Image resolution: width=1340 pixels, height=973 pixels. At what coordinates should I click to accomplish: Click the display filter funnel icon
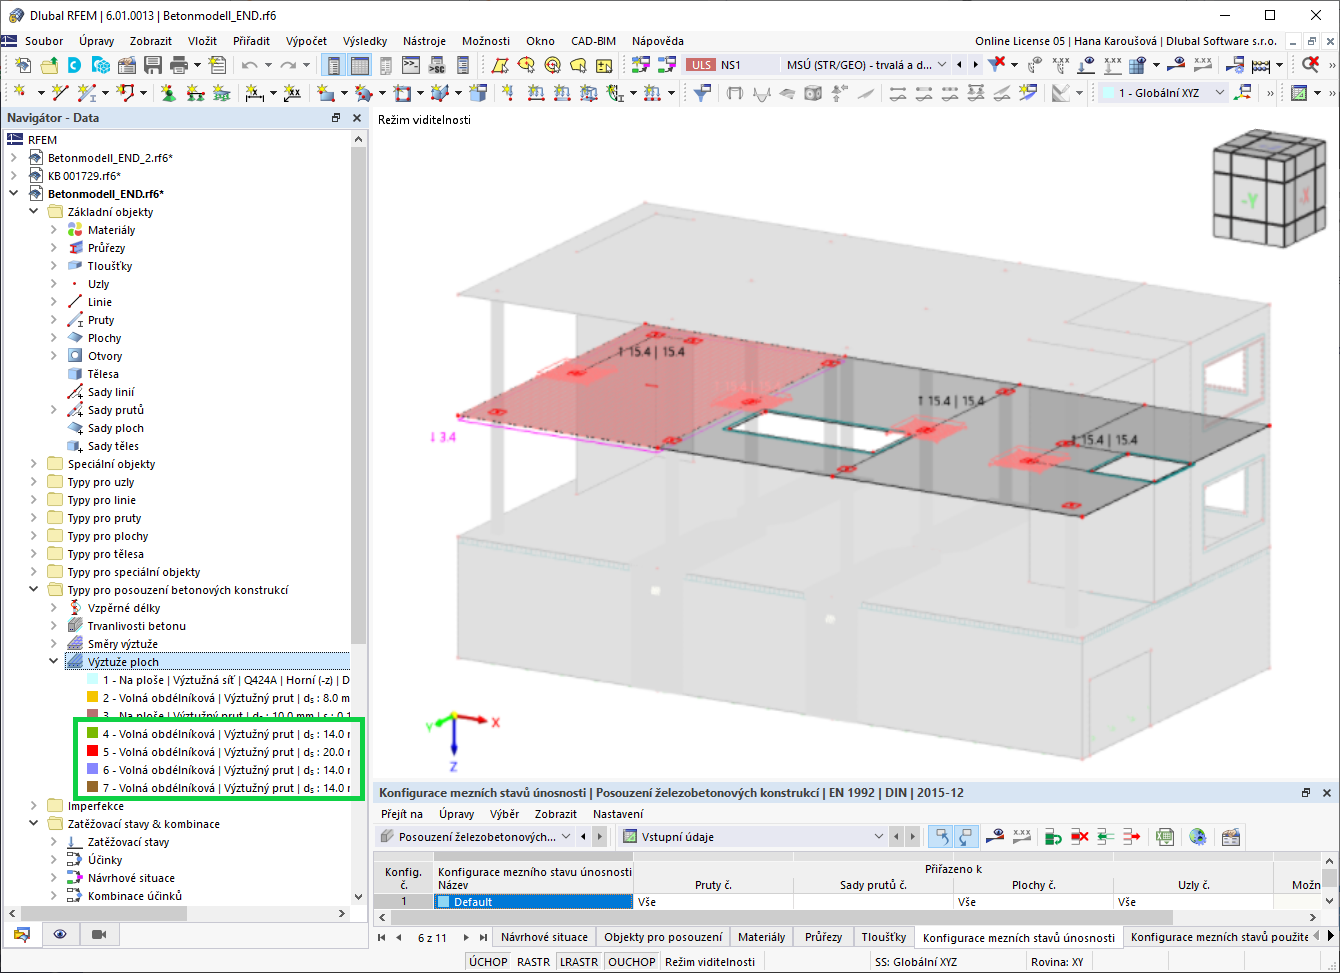(x=704, y=93)
